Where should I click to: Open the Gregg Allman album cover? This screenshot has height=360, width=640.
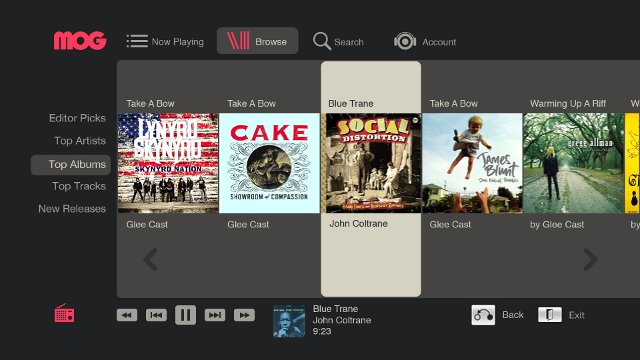(573, 163)
